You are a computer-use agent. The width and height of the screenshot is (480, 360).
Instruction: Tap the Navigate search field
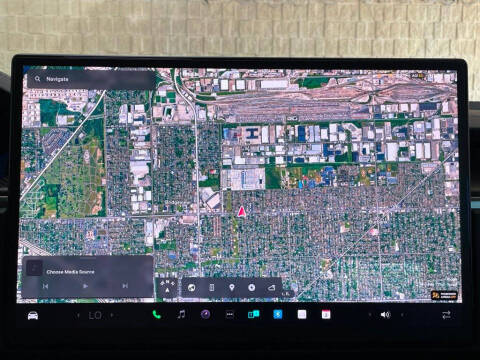tap(91, 79)
